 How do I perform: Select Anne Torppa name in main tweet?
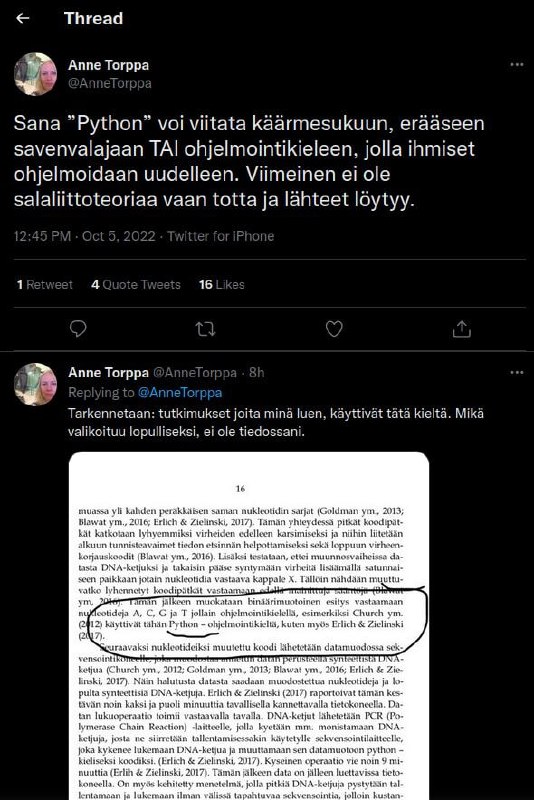pos(109,65)
